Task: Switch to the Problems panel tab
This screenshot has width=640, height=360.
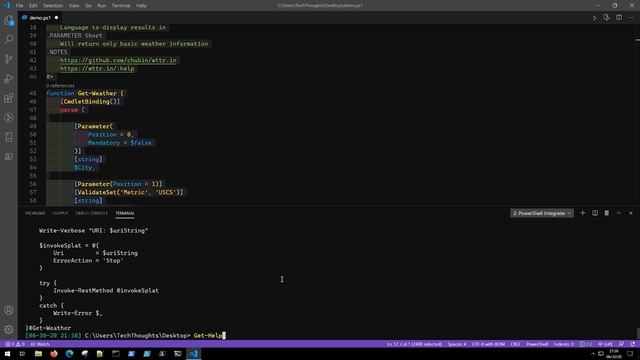Action: click(35, 213)
